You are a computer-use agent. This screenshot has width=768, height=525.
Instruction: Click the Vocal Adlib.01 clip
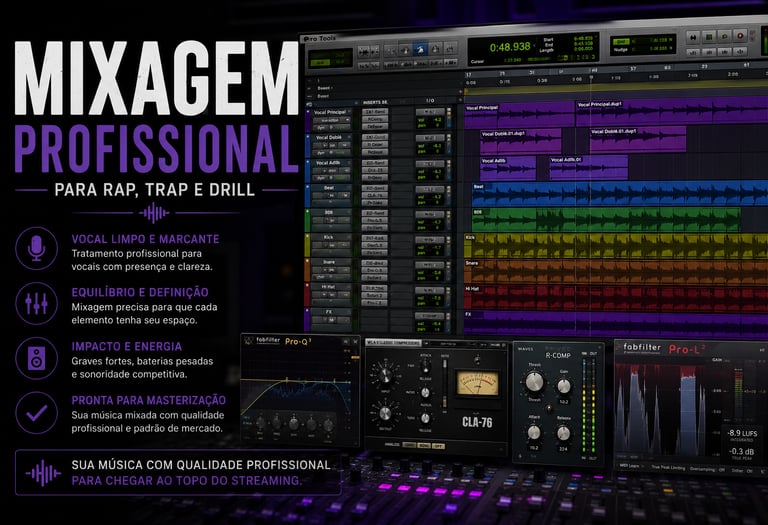pos(588,167)
